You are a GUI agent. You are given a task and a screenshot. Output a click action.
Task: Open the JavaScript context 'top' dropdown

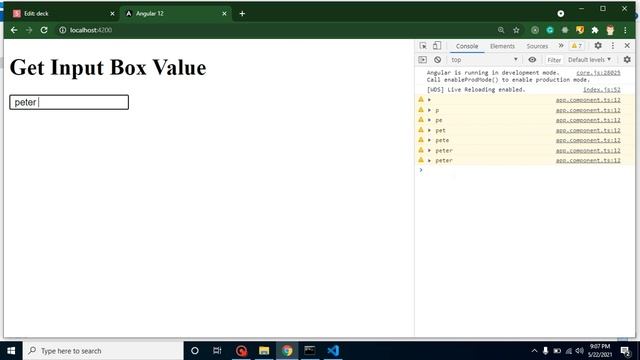pos(484,60)
